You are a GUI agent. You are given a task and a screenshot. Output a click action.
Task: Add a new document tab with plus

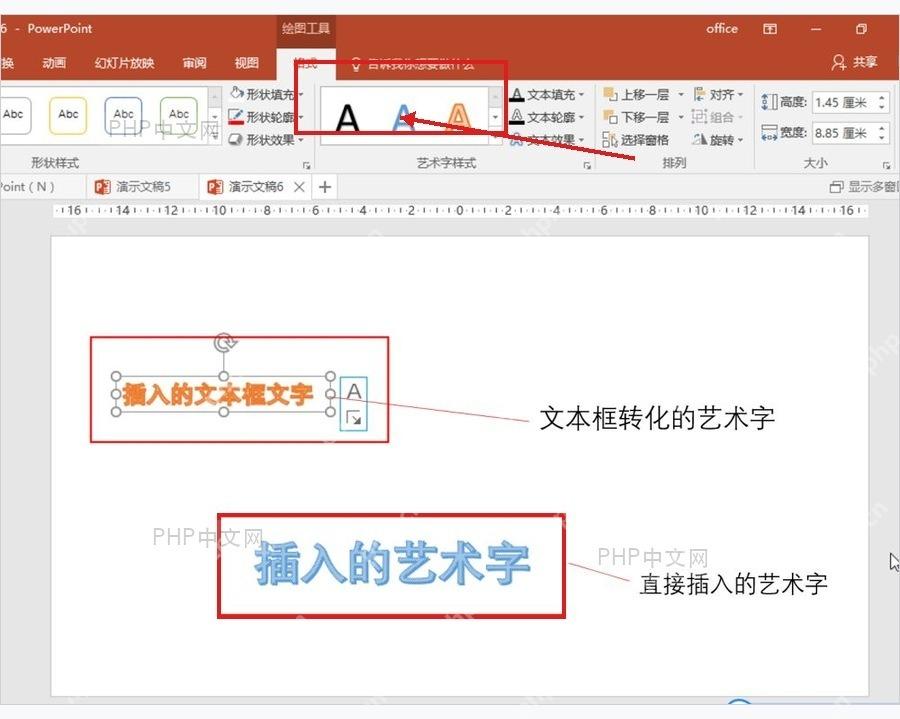325,186
